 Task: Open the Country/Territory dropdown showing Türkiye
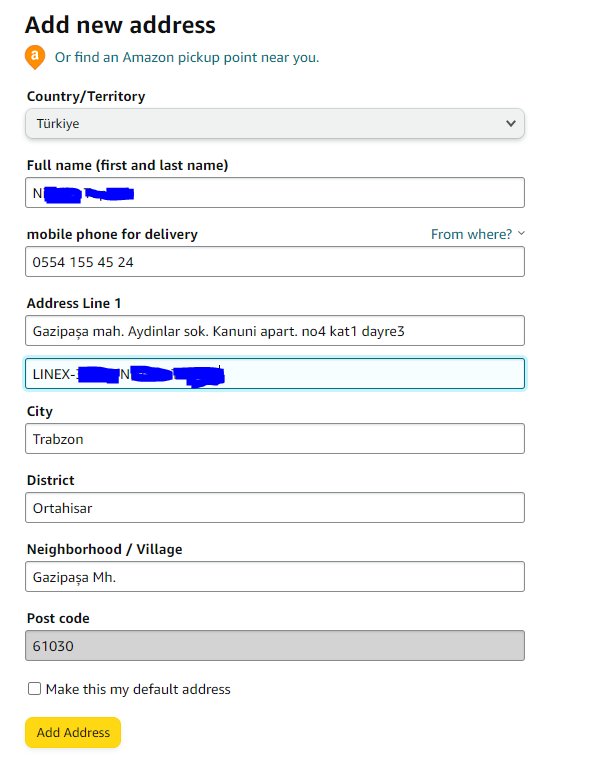[x=274, y=124]
